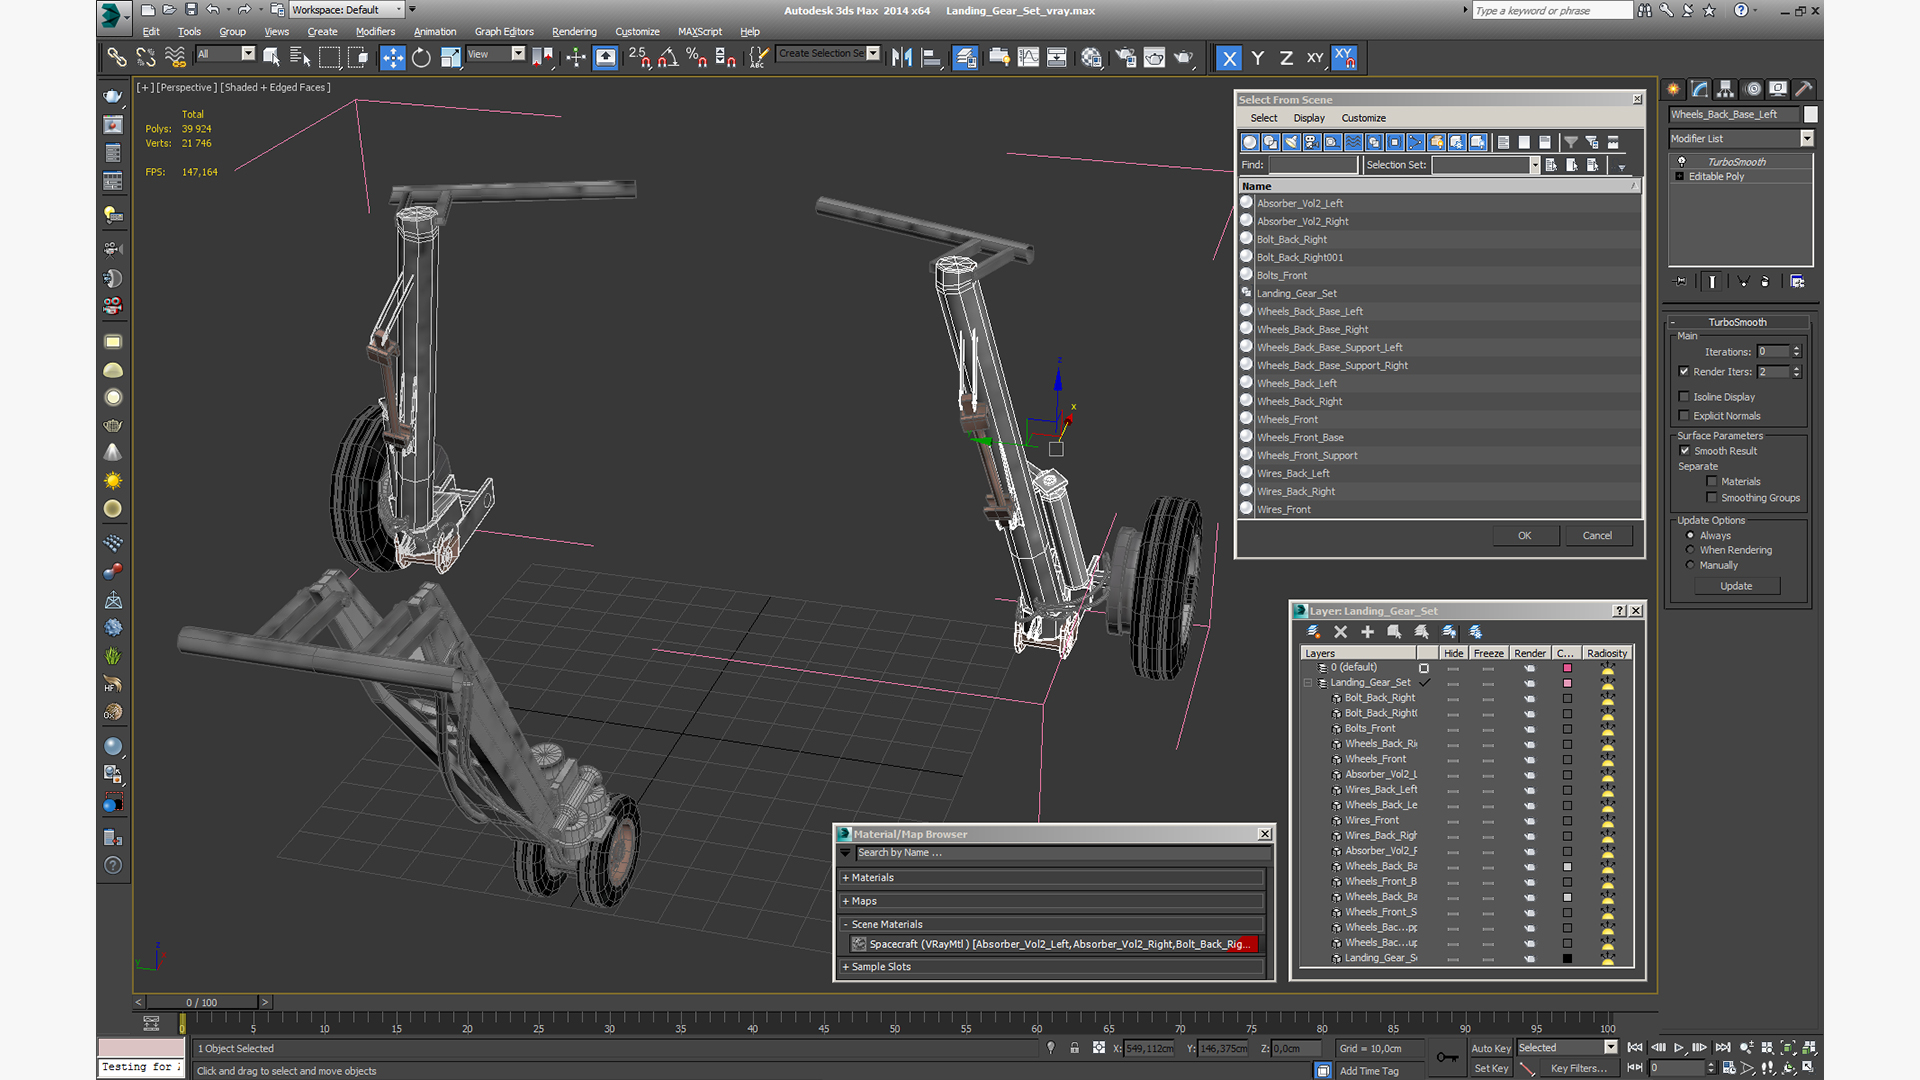
Task: Toggle the Angle Snap tool
Action: tap(668, 57)
